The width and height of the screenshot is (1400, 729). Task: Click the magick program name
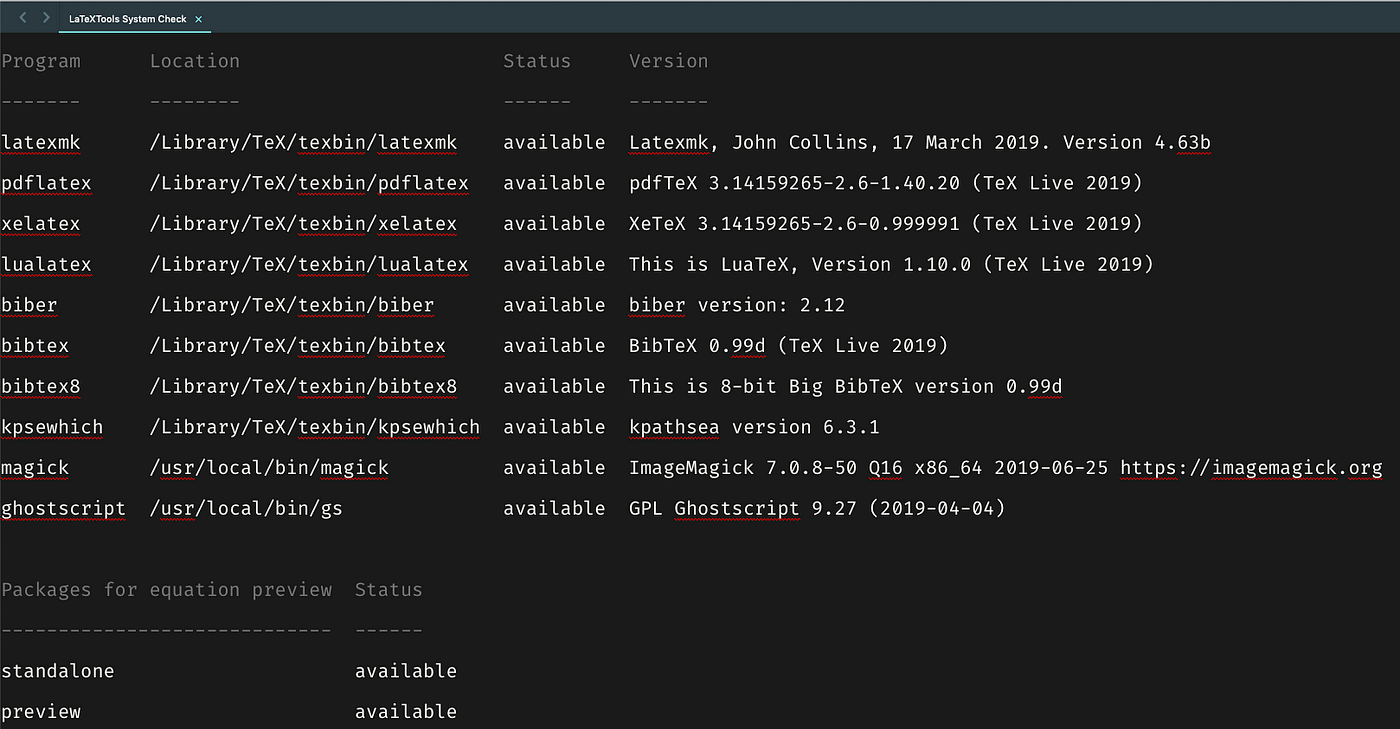point(35,468)
